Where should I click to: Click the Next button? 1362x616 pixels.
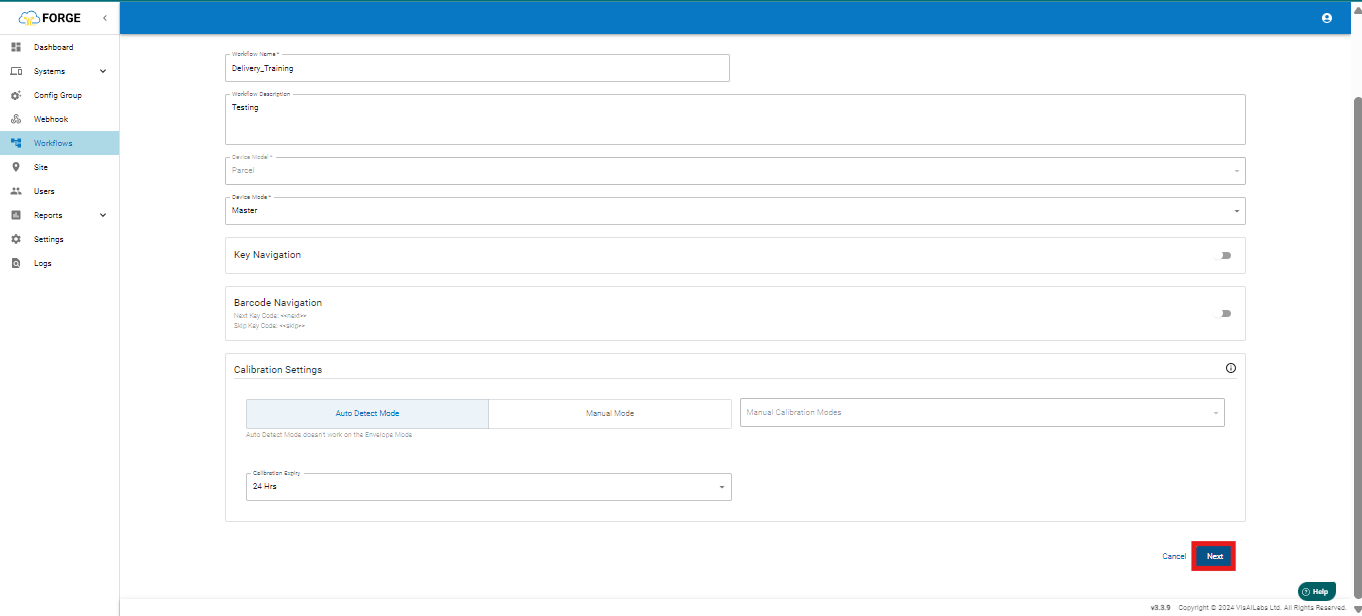tap(1214, 556)
